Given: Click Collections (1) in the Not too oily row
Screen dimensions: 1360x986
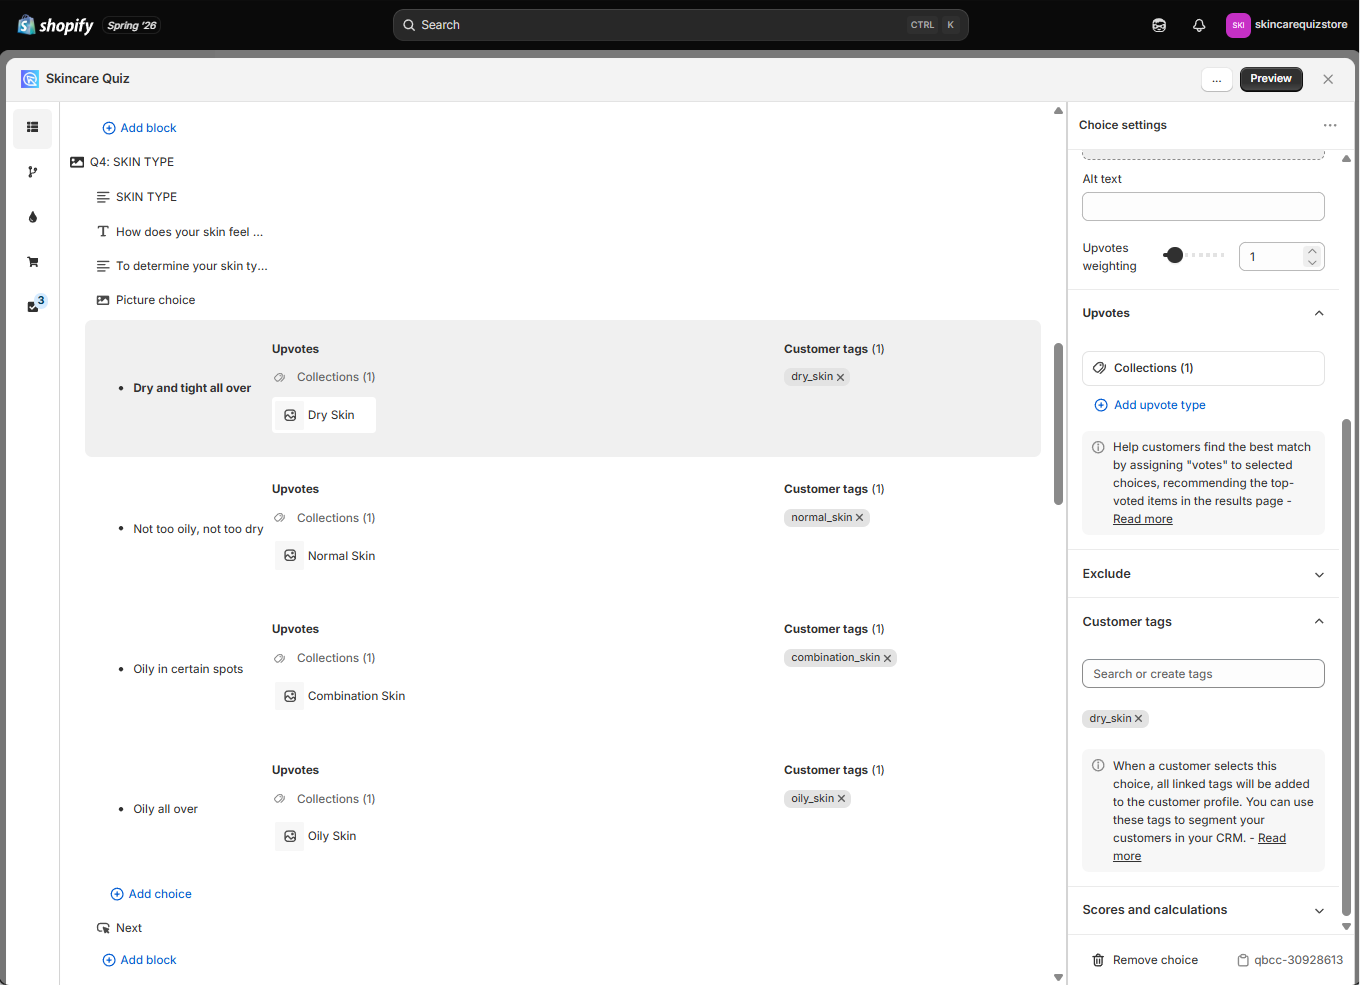Looking at the screenshot, I should [325, 518].
